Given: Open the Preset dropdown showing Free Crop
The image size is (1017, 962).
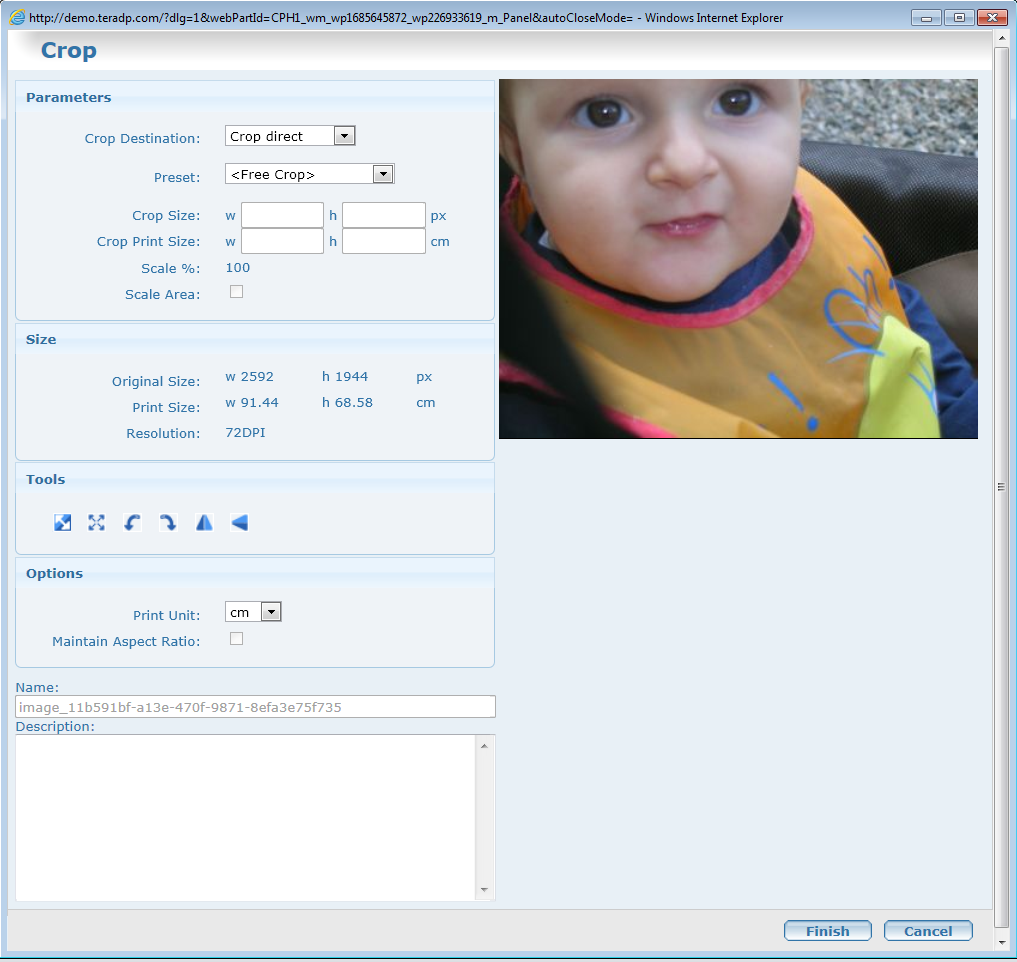Looking at the screenshot, I should (x=309, y=174).
